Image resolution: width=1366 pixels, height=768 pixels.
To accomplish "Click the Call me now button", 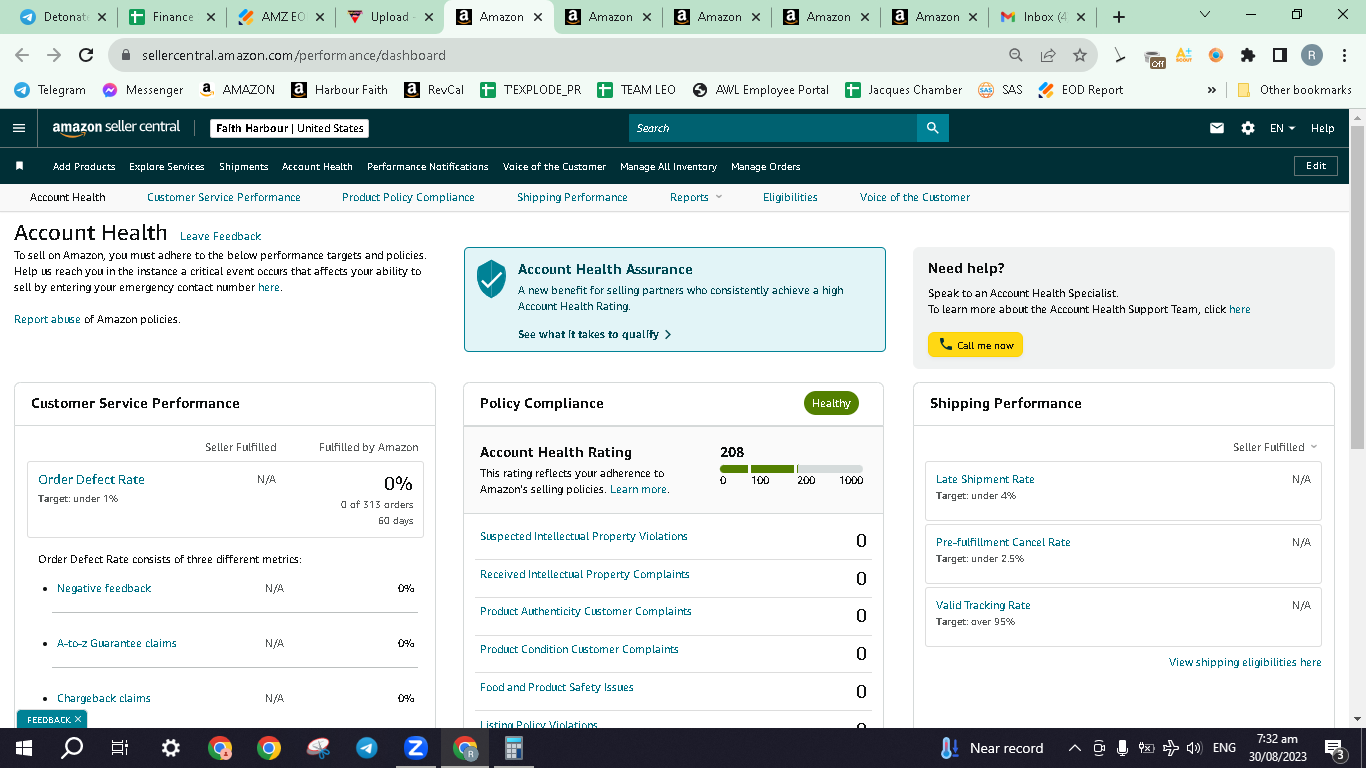I will click(975, 345).
